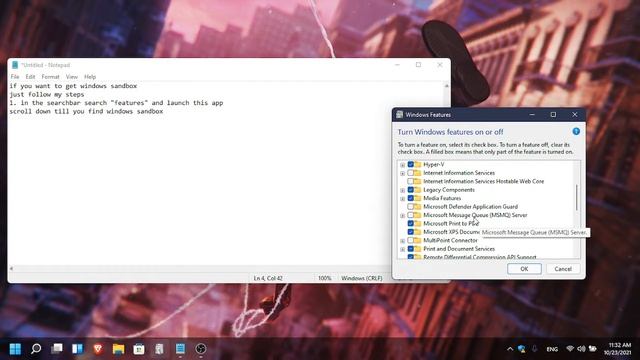Click the Hyper-V folder icon
This screenshot has width=640, height=360.
[x=418, y=164]
